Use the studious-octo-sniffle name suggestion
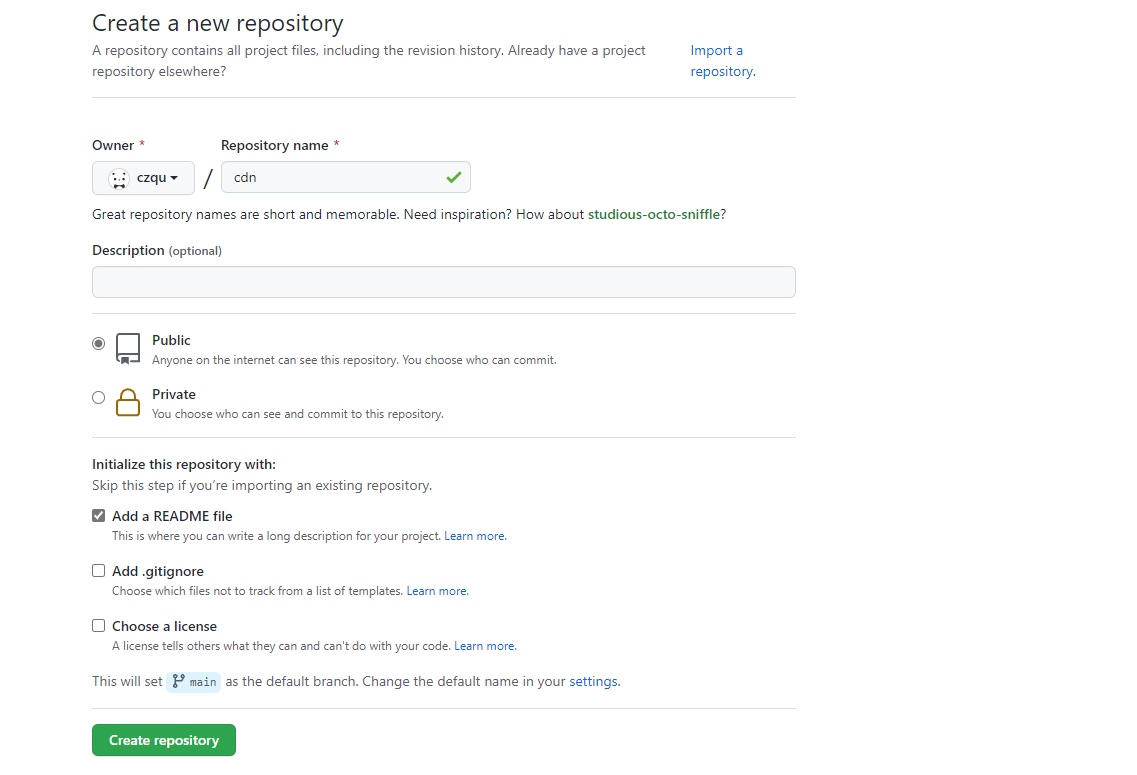 point(653,214)
